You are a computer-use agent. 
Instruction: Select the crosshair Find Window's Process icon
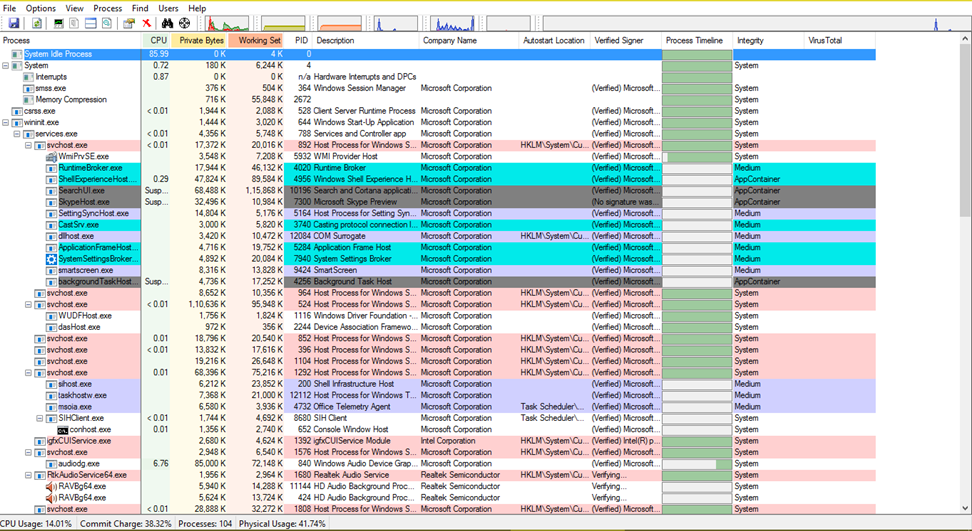[184, 24]
